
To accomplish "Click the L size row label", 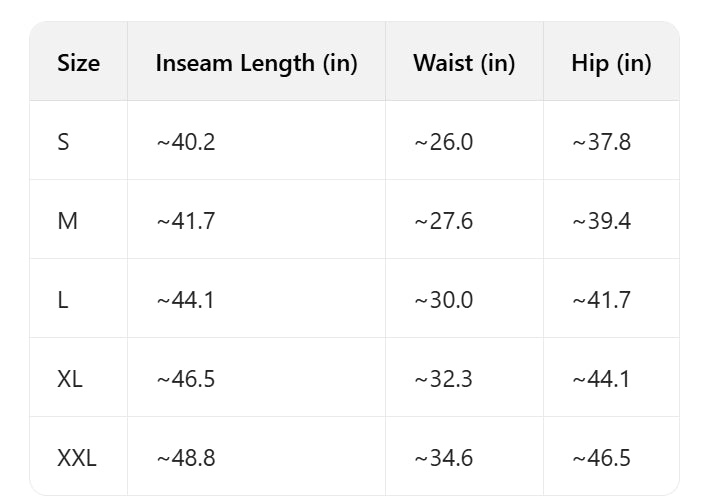I will coord(63,300).
